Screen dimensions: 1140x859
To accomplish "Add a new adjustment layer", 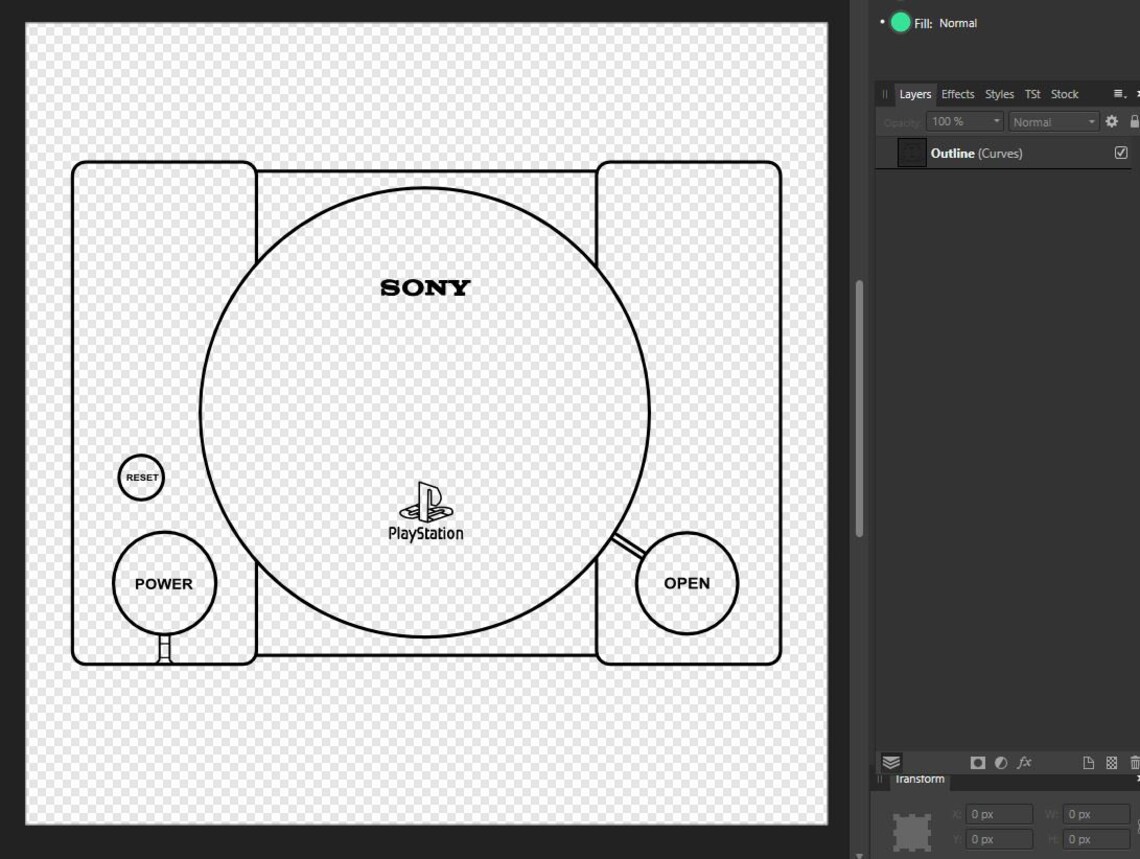I will click(x=1000, y=762).
